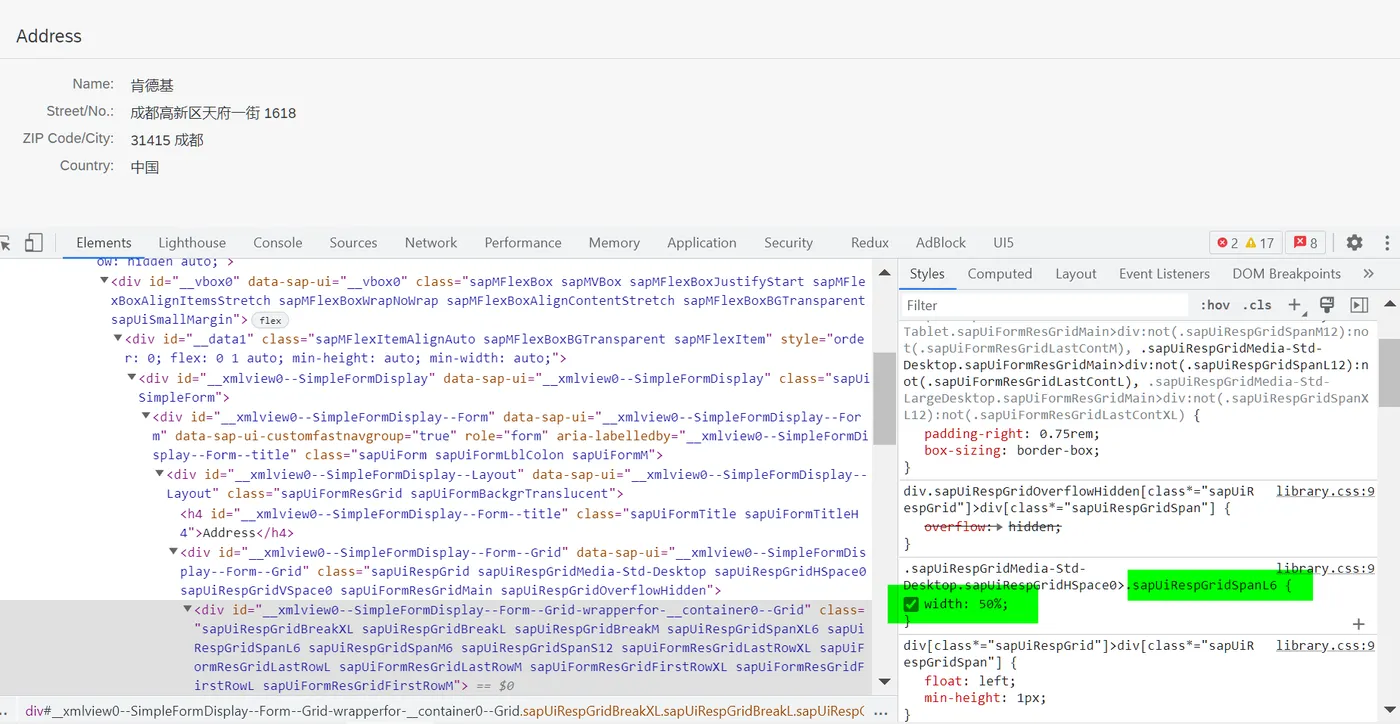This screenshot has width=1400, height=724.
Task: Click the Address form title
Action: pos(49,36)
